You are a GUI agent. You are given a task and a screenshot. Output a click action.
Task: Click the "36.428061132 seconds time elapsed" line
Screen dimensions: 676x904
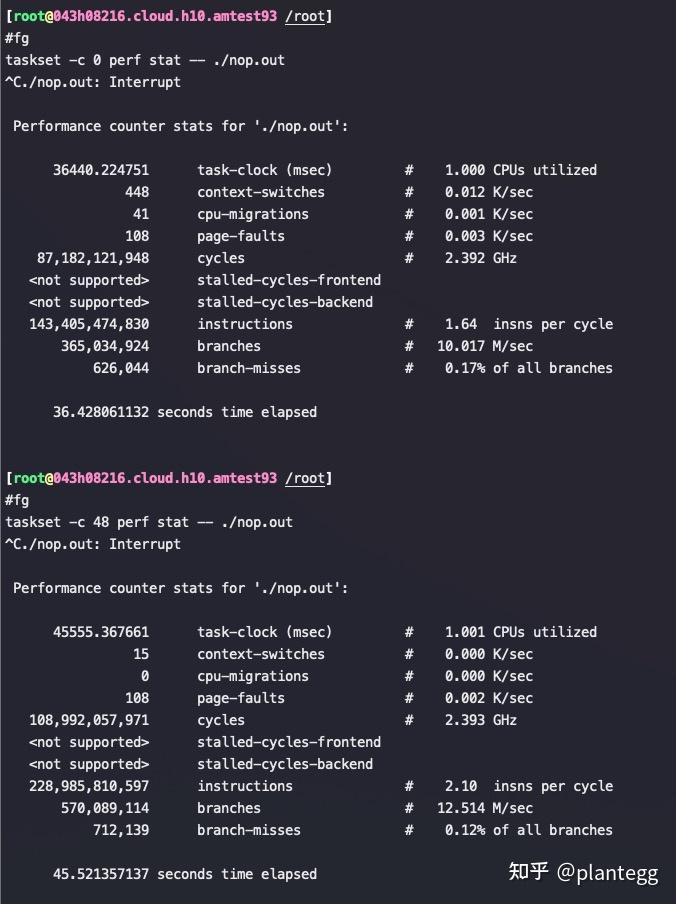pos(185,412)
